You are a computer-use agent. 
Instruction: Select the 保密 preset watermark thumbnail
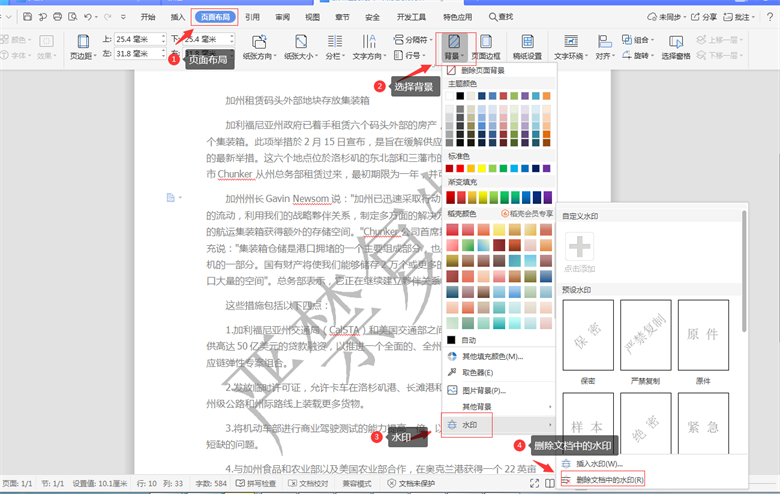(586, 334)
